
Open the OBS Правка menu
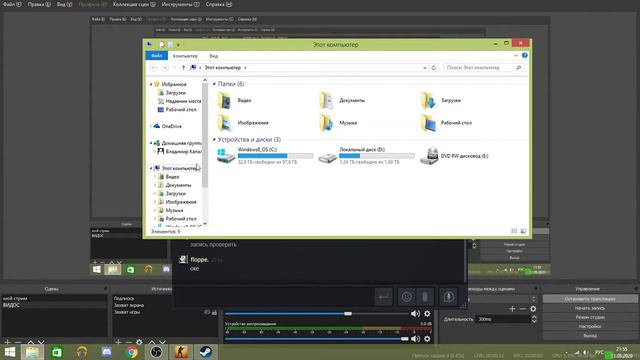click(x=39, y=4)
